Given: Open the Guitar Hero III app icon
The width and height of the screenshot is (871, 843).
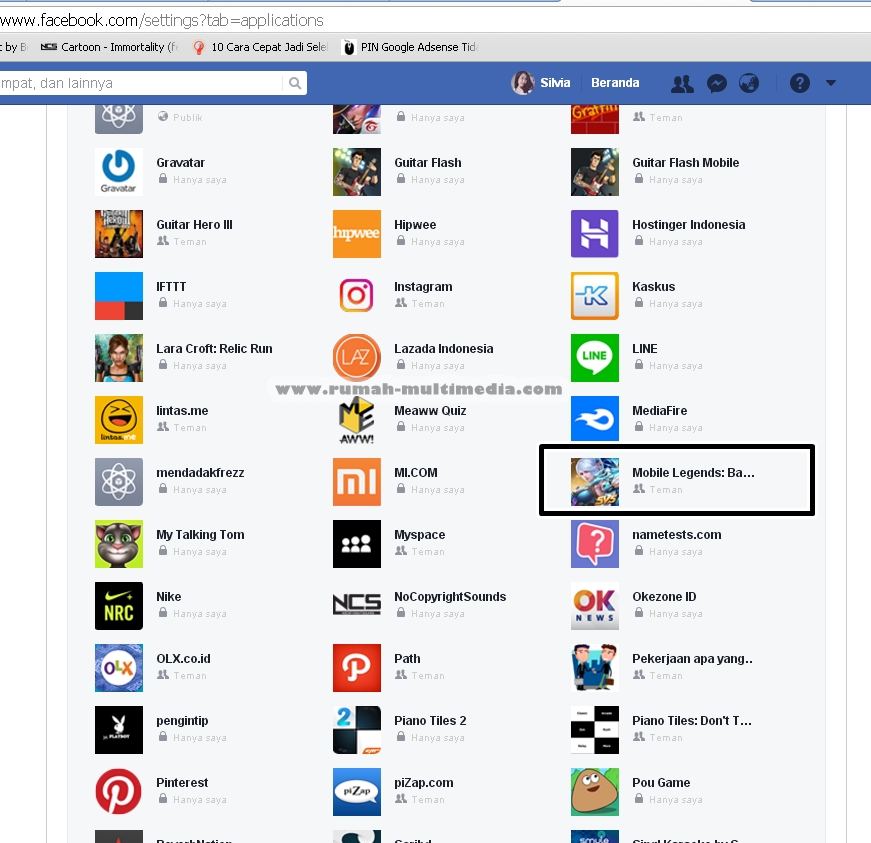Looking at the screenshot, I should point(118,234).
